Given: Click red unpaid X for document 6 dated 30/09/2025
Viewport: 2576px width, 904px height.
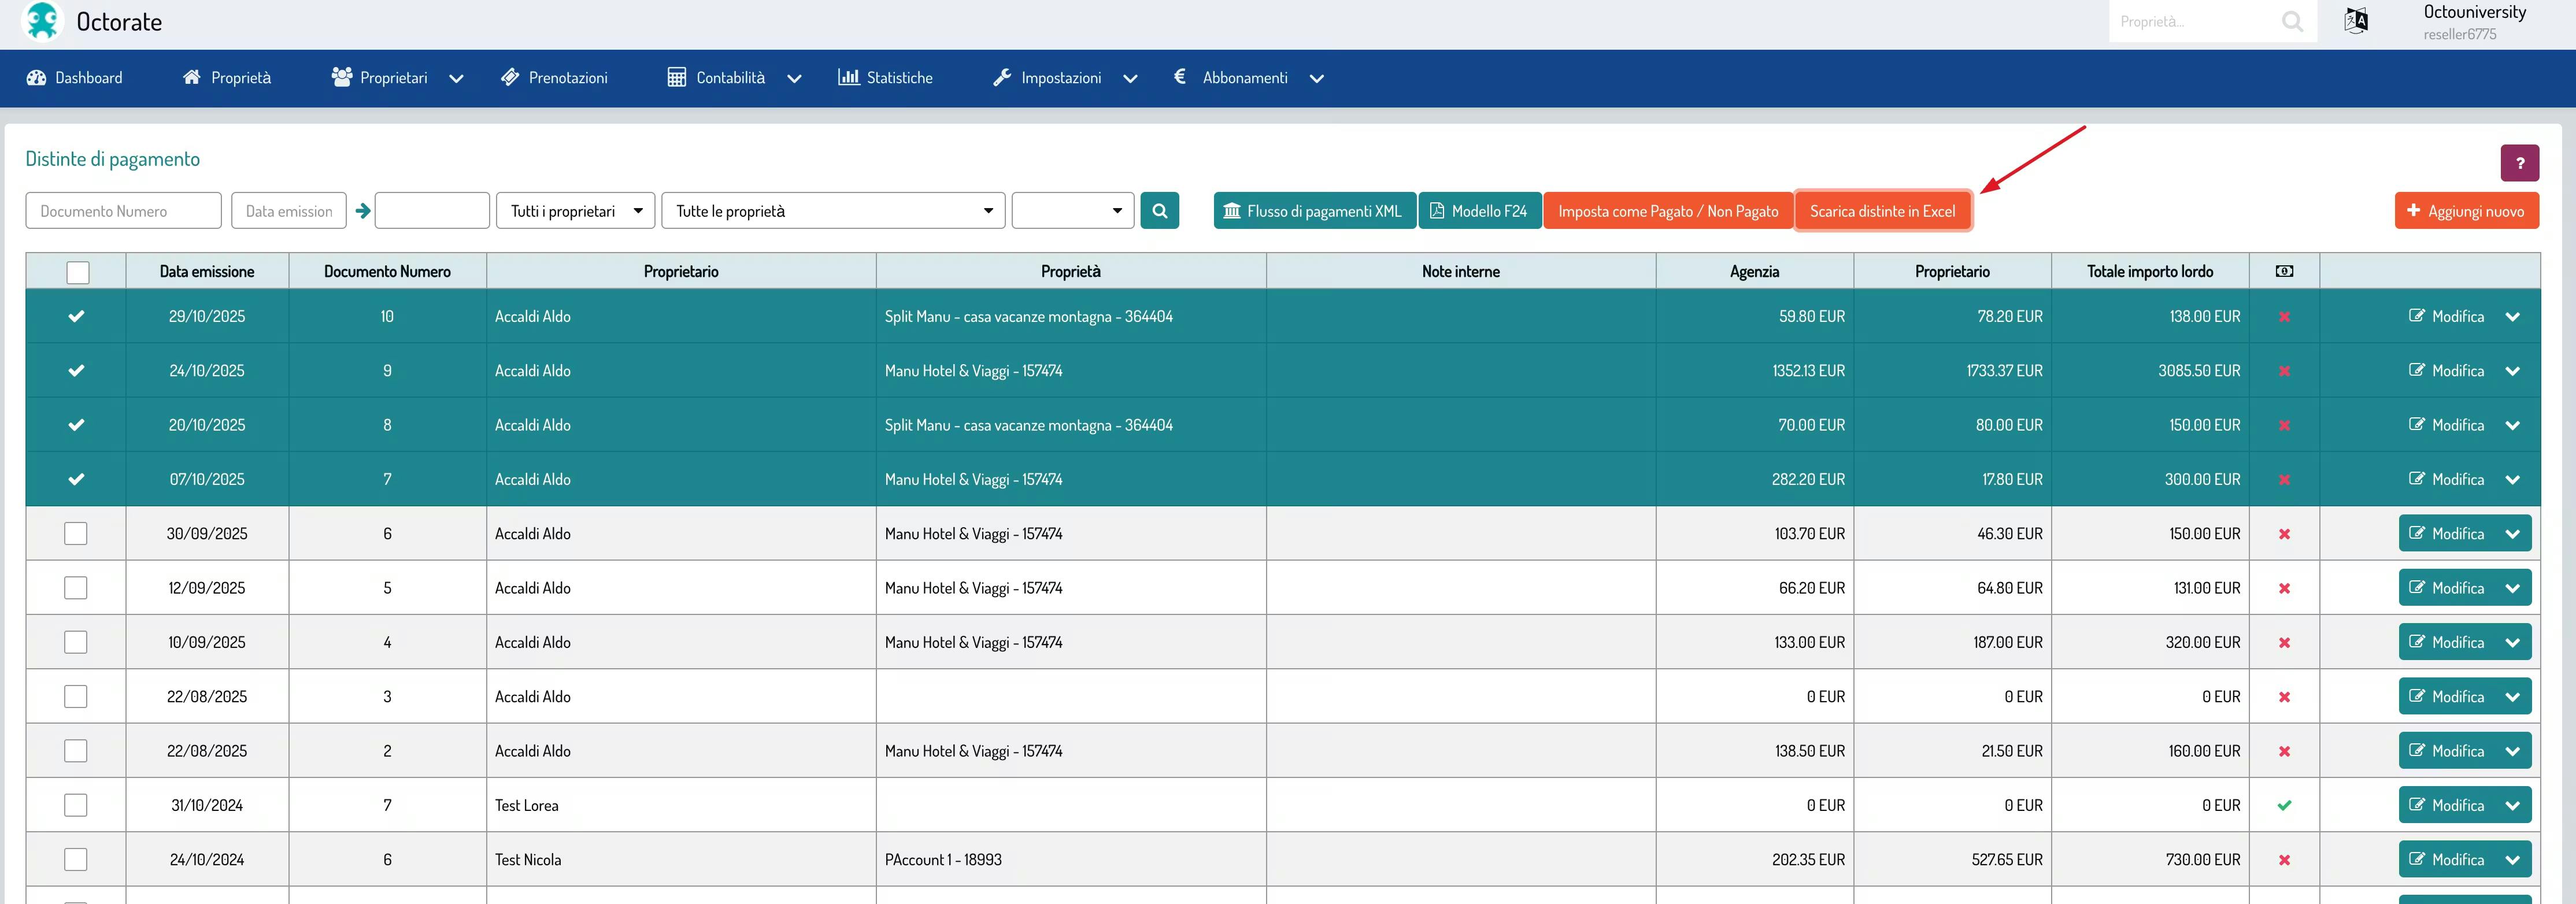Looking at the screenshot, I should pyautogui.click(x=2284, y=534).
